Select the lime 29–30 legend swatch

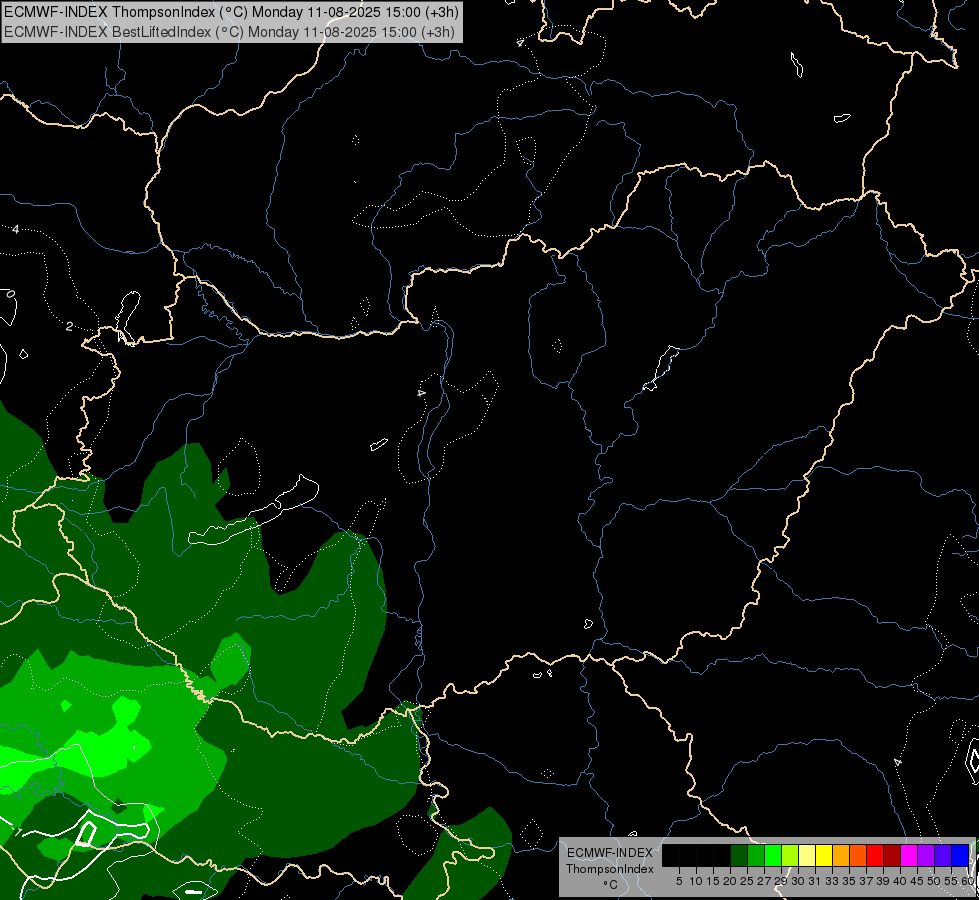pos(790,855)
